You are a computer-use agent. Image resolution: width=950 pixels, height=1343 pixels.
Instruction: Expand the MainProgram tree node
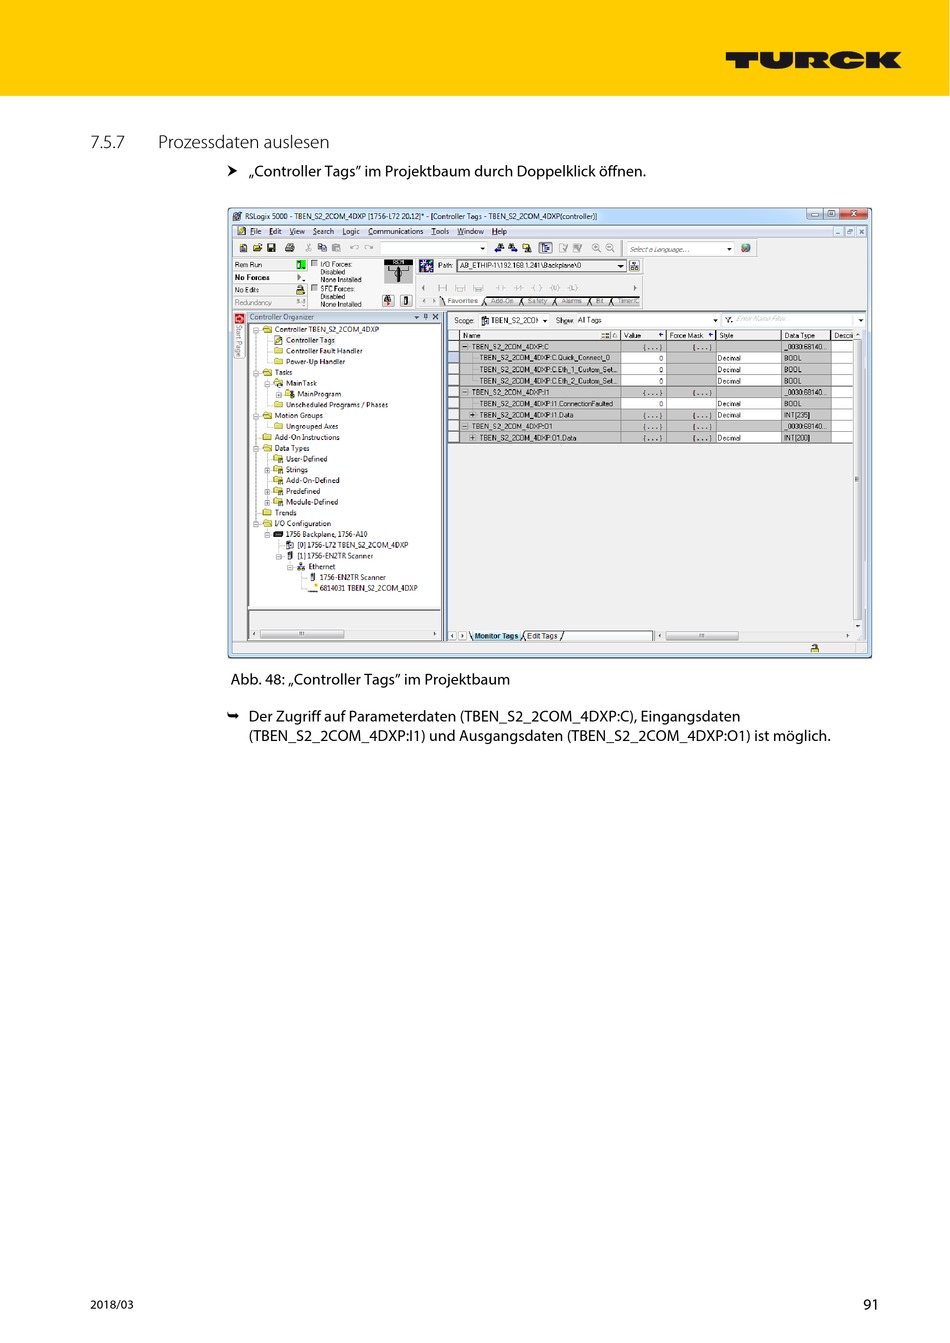pos(278,394)
